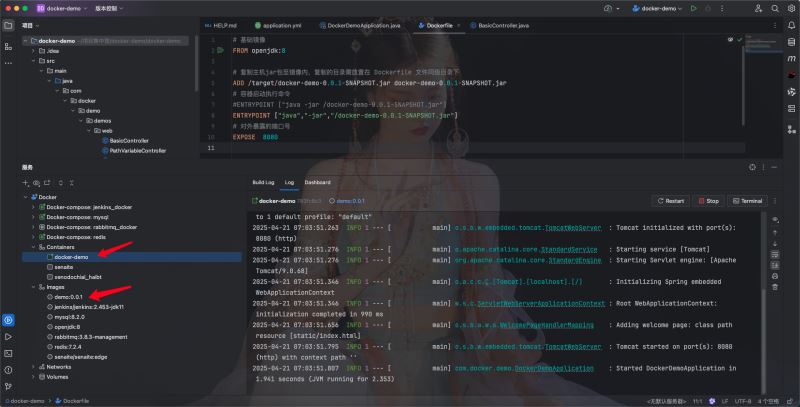Collapse the main folder
The width and height of the screenshot is (800, 407).
click(42, 71)
